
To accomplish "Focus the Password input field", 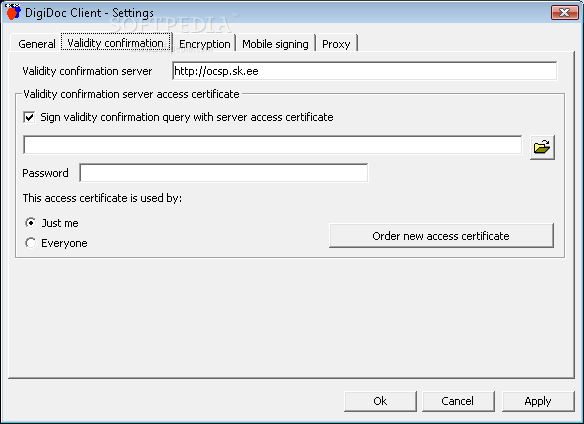I will (x=223, y=173).
